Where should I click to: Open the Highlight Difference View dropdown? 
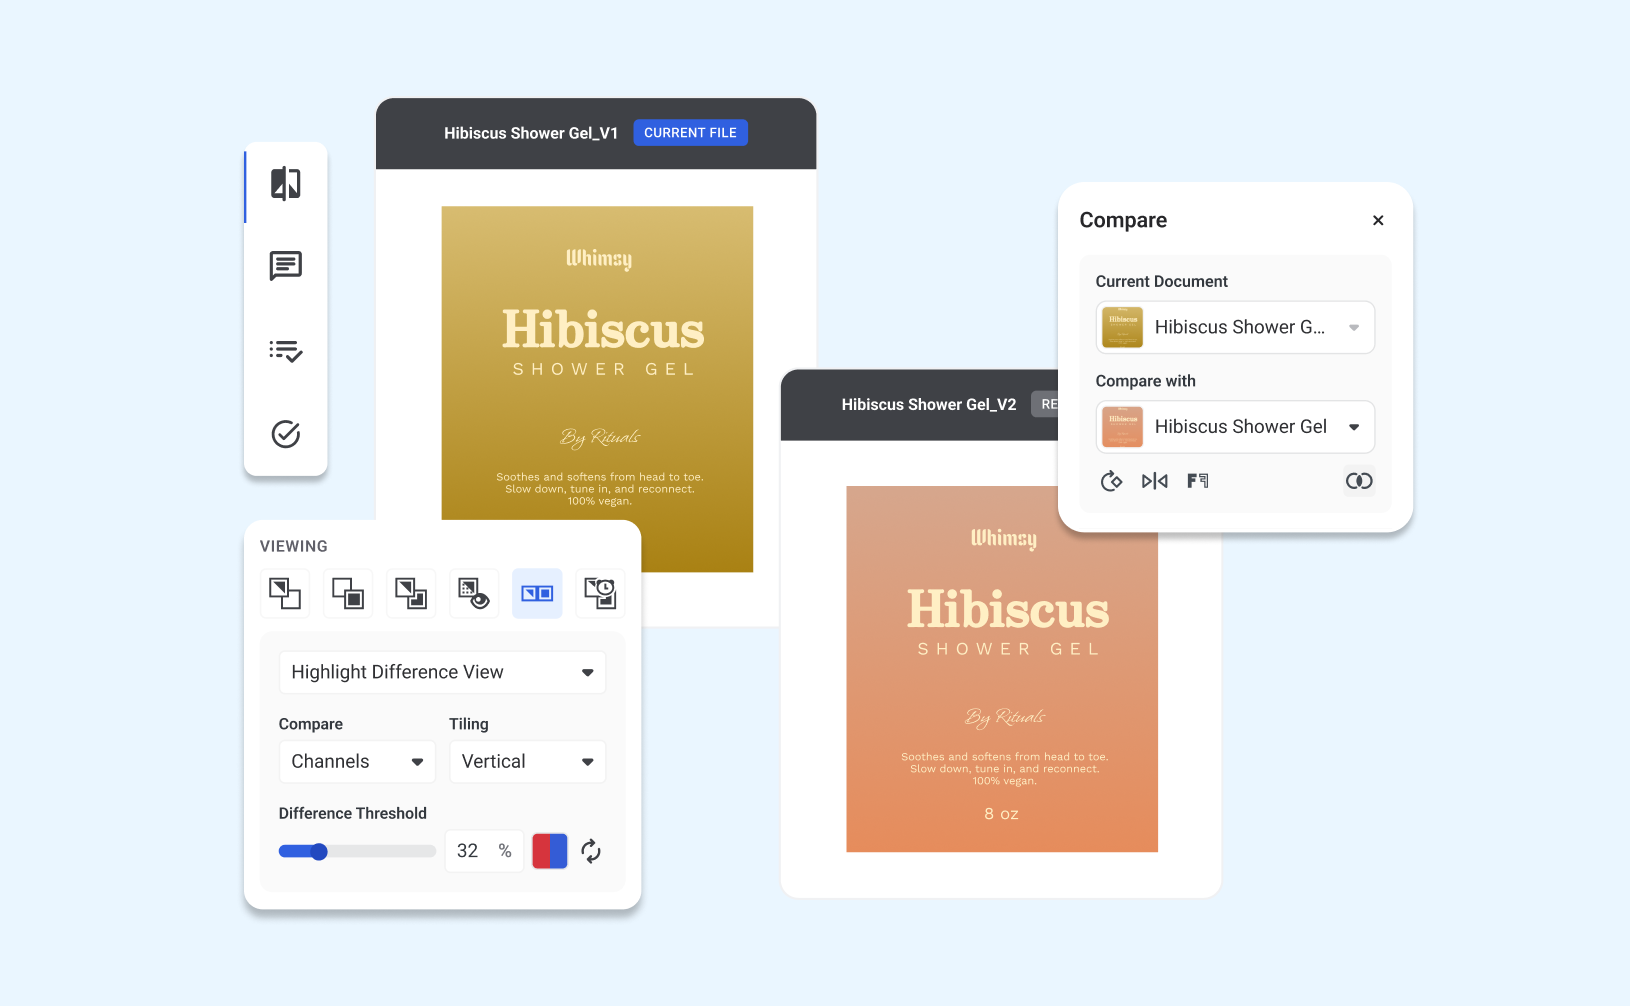click(x=442, y=672)
